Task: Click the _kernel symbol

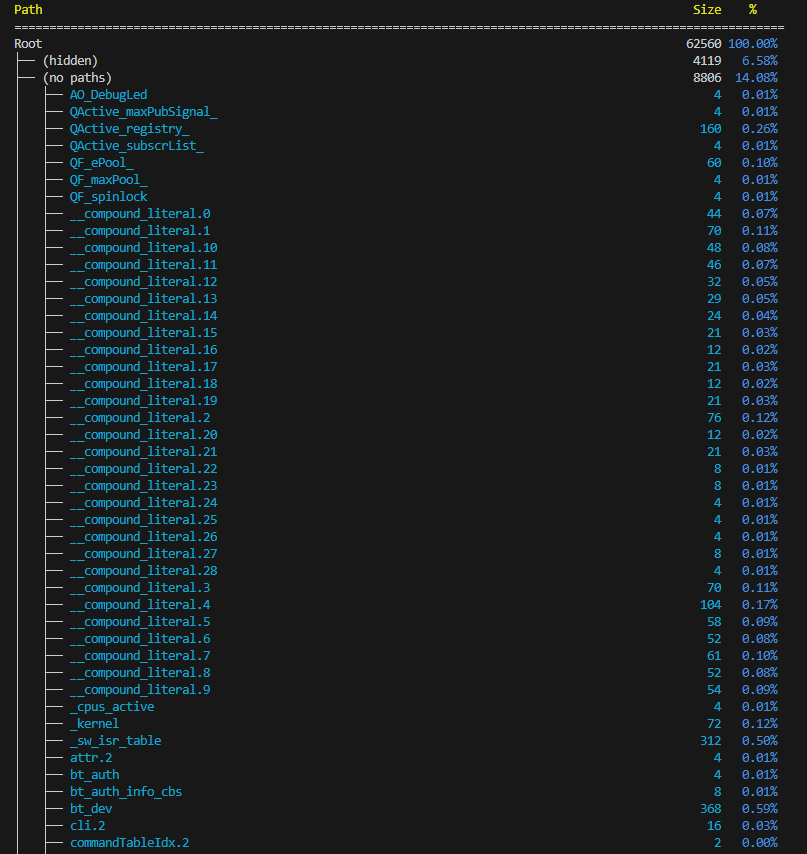Action: pos(94,724)
